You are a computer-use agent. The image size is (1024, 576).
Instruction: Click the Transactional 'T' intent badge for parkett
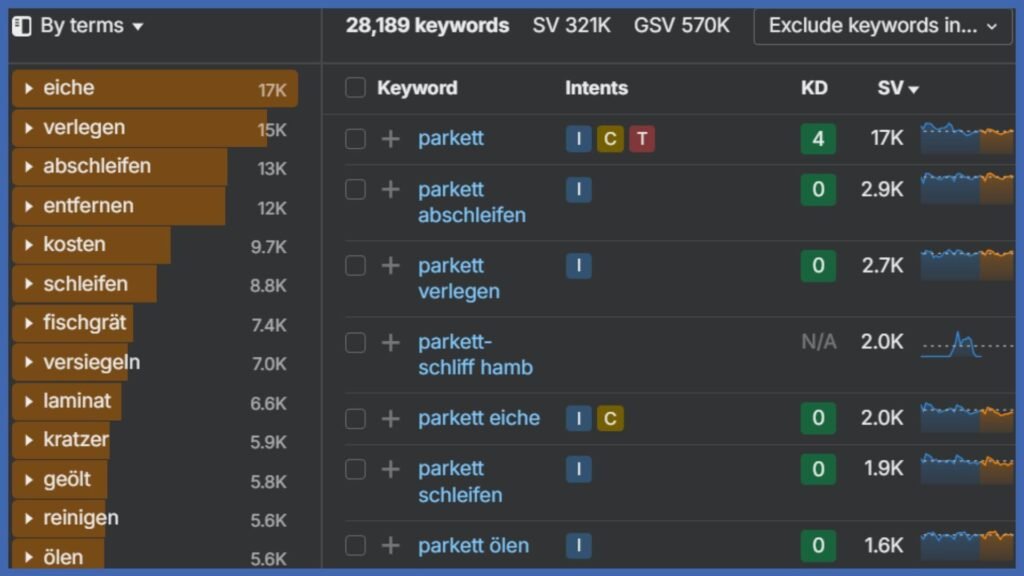642,139
